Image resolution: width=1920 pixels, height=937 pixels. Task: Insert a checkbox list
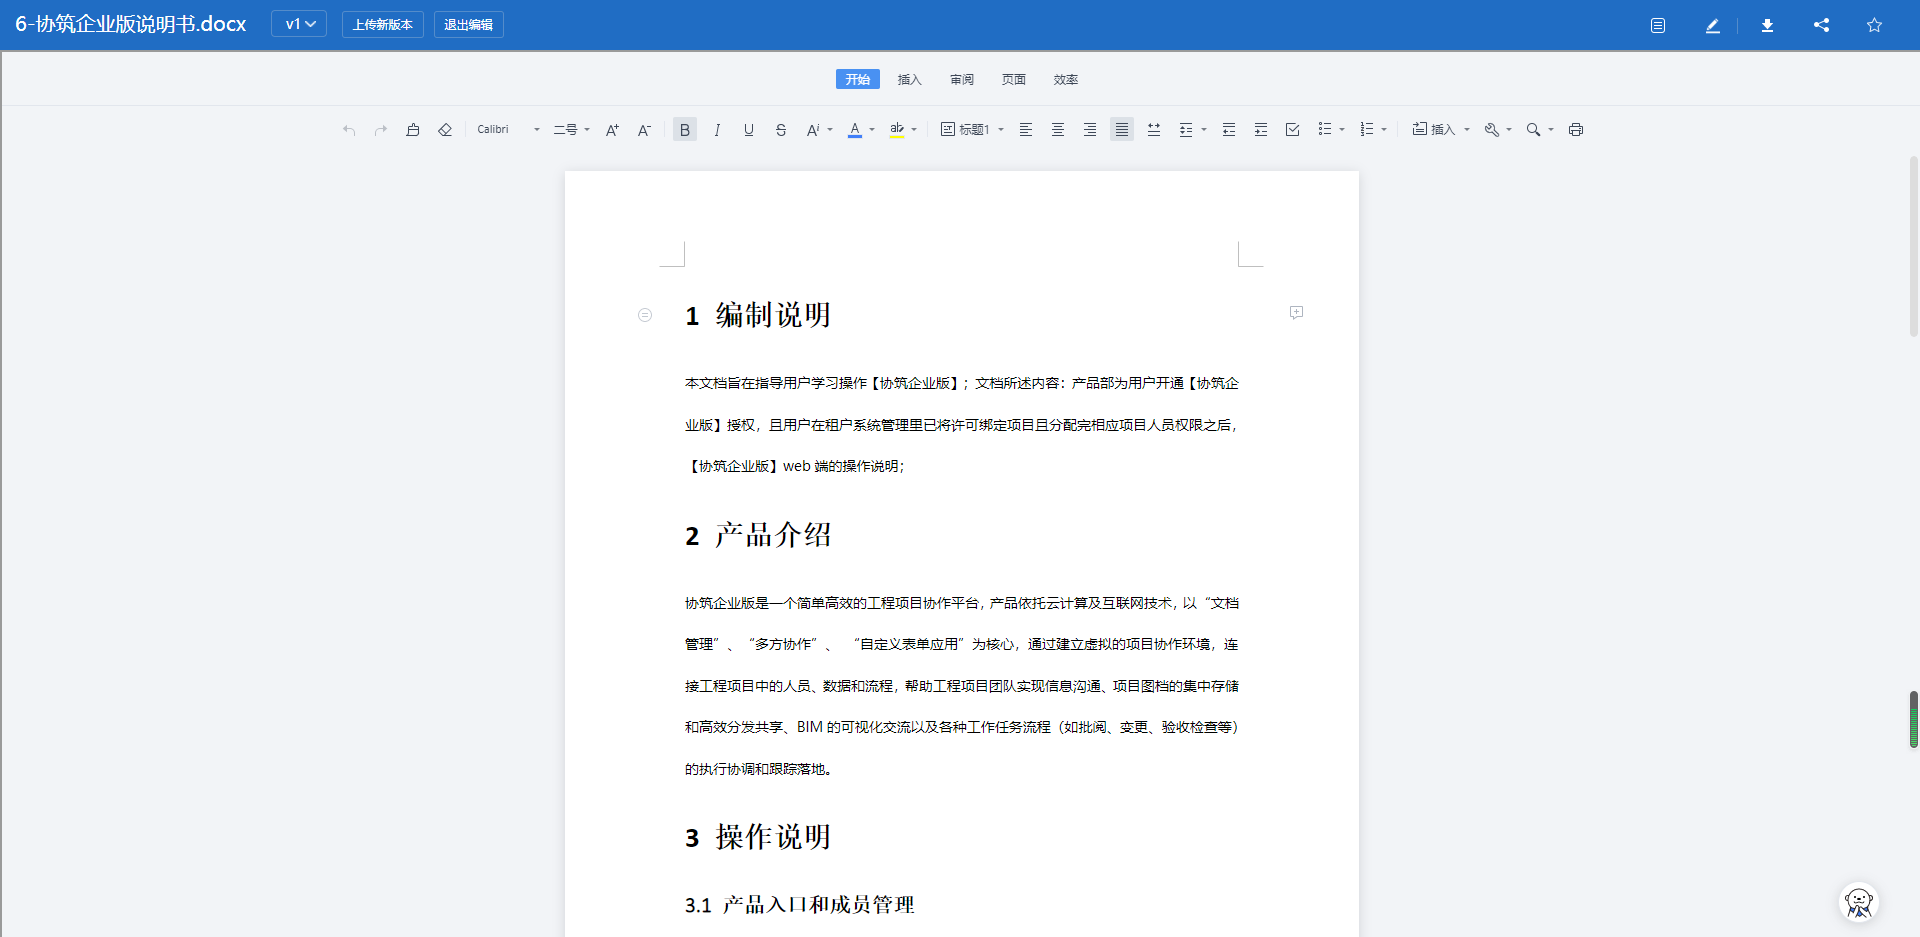(x=1292, y=129)
